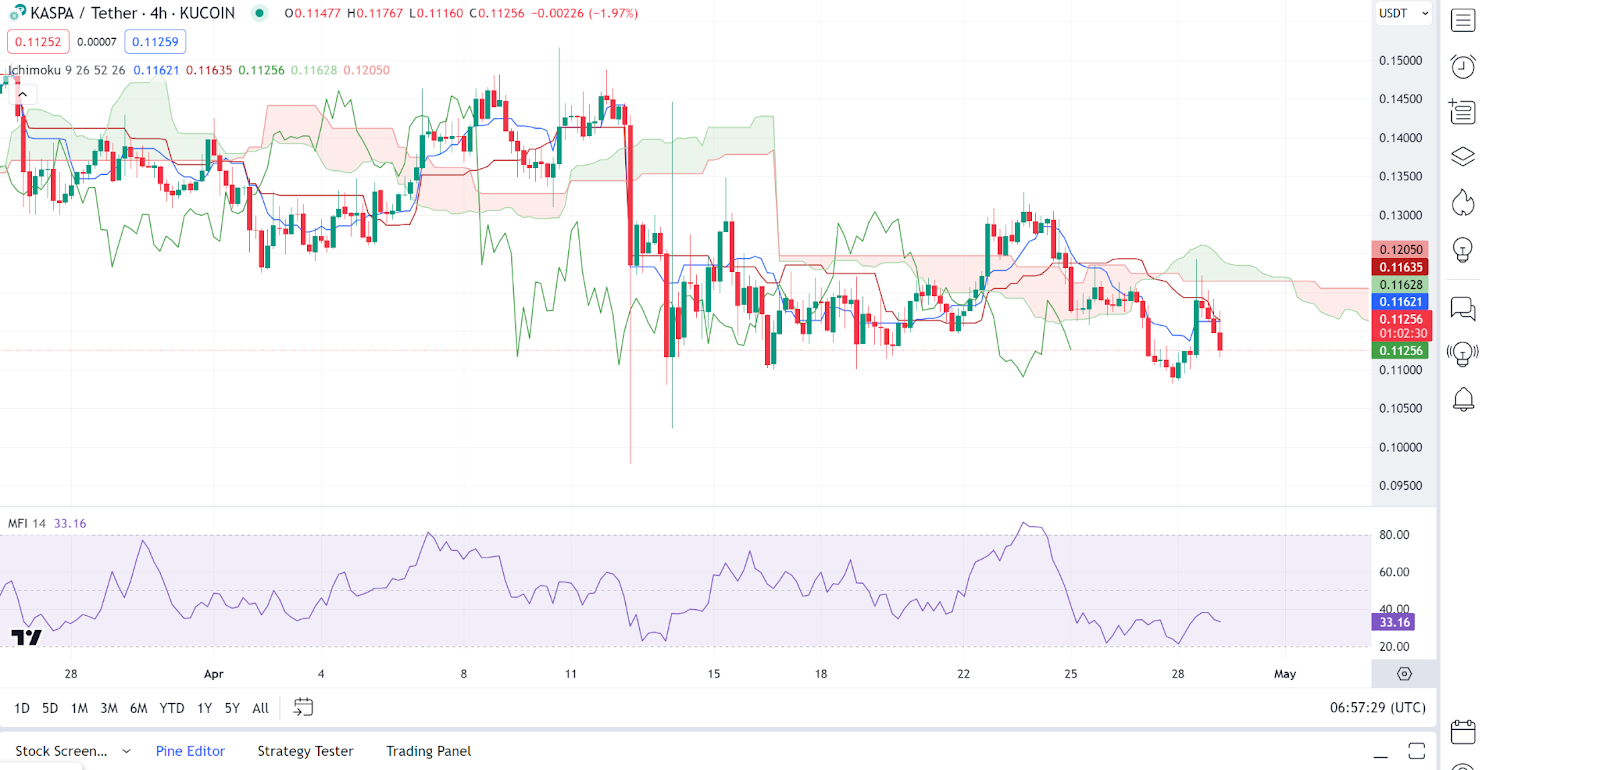Select the 5Y time range

232,708
